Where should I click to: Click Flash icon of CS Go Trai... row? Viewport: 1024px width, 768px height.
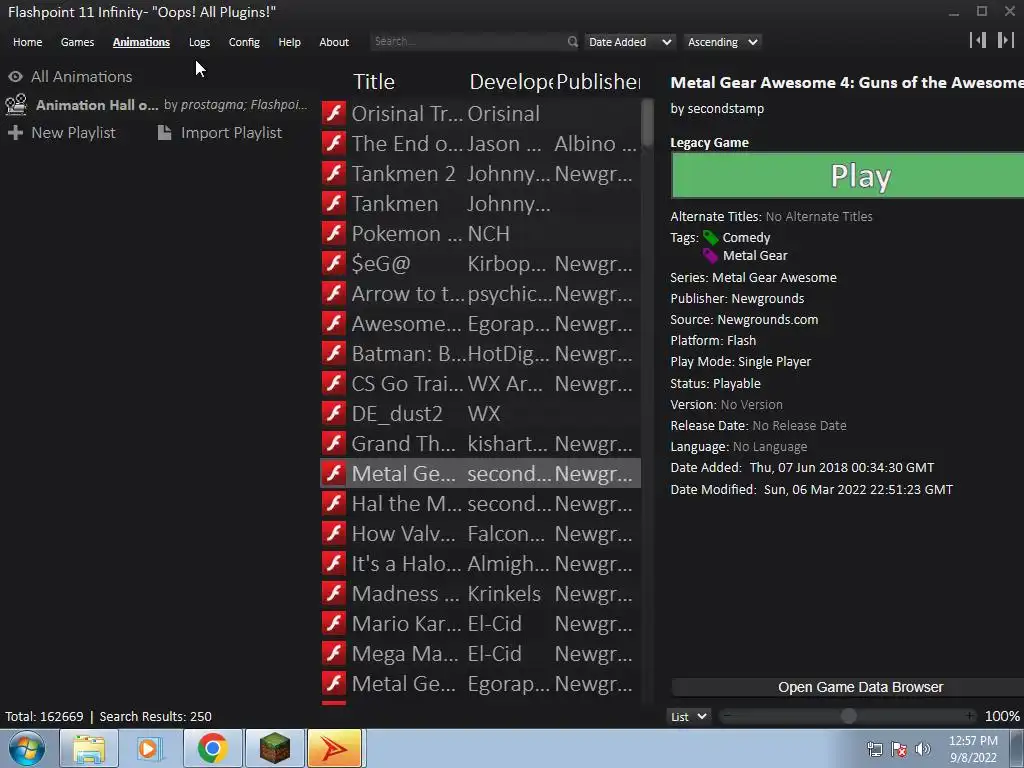(x=334, y=383)
